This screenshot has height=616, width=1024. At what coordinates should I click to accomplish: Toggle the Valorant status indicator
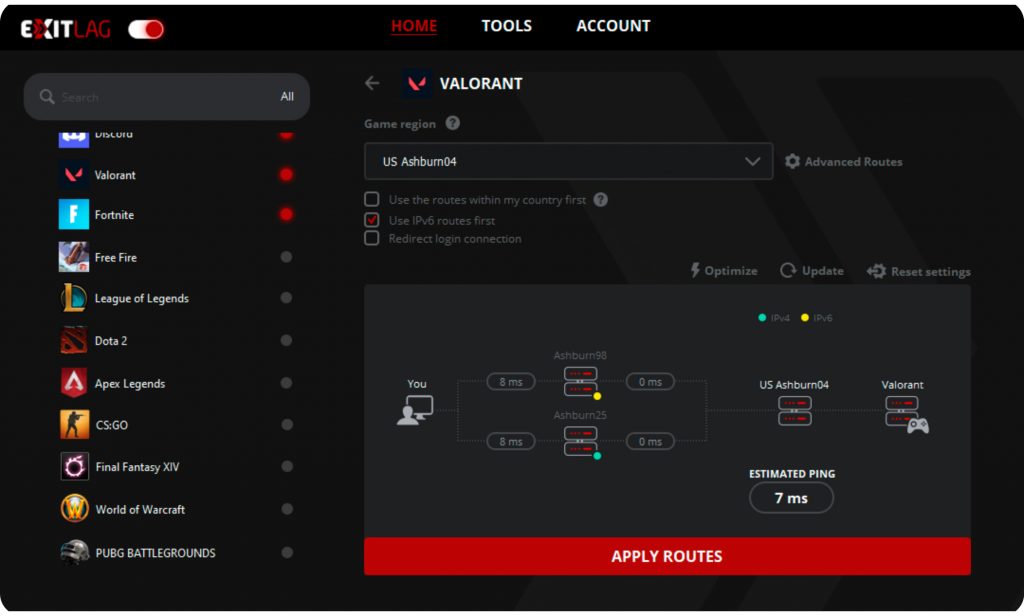pos(286,174)
